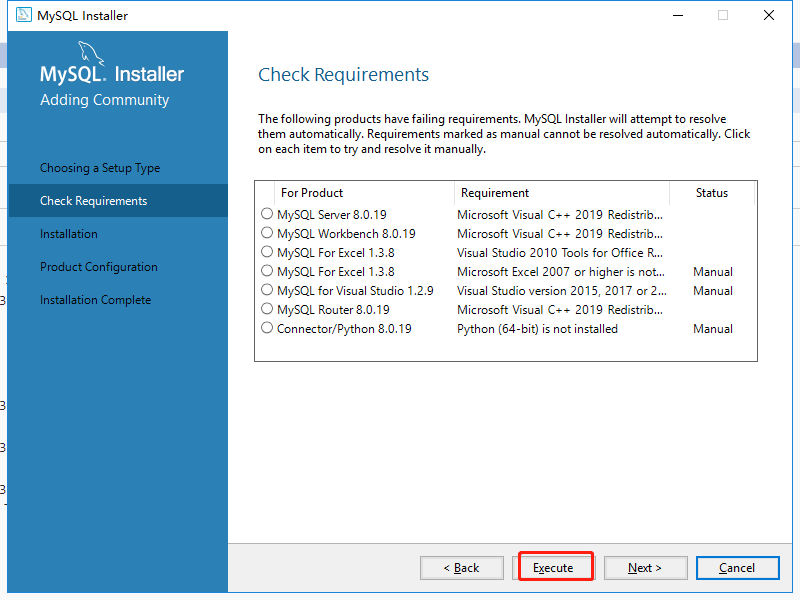
Task: Close the MySQL Installer window
Action: pos(769,15)
